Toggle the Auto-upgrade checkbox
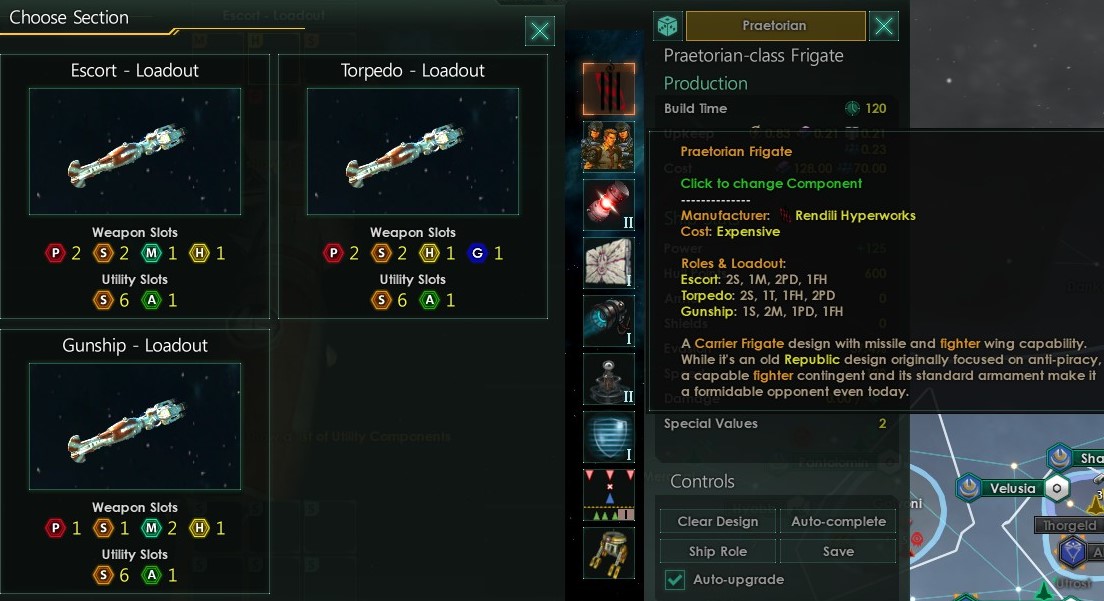The image size is (1104, 601). [675, 579]
